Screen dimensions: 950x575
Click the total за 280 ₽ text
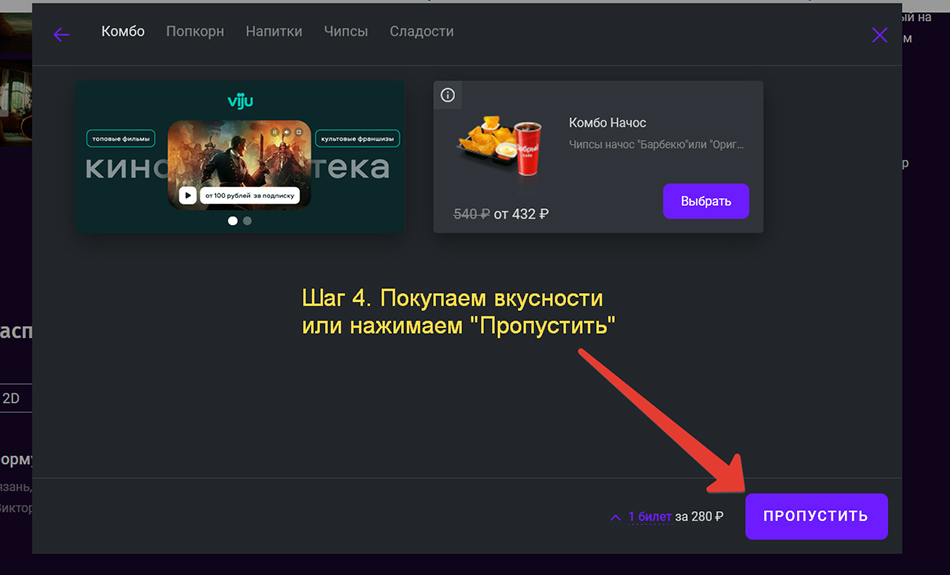(699, 517)
